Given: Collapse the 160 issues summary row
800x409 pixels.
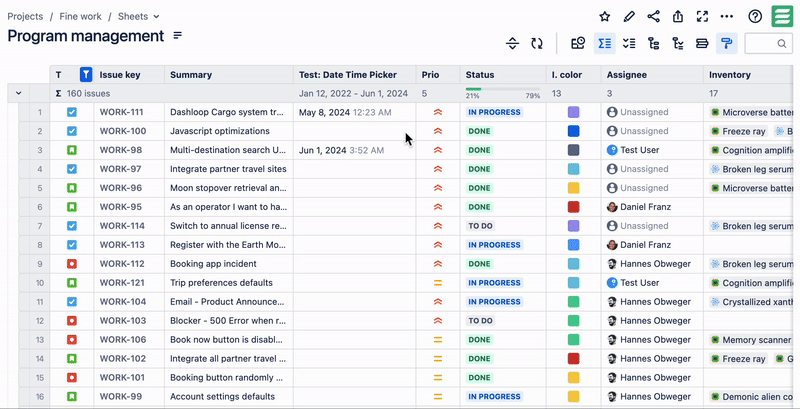Looking at the screenshot, I should [x=18, y=93].
